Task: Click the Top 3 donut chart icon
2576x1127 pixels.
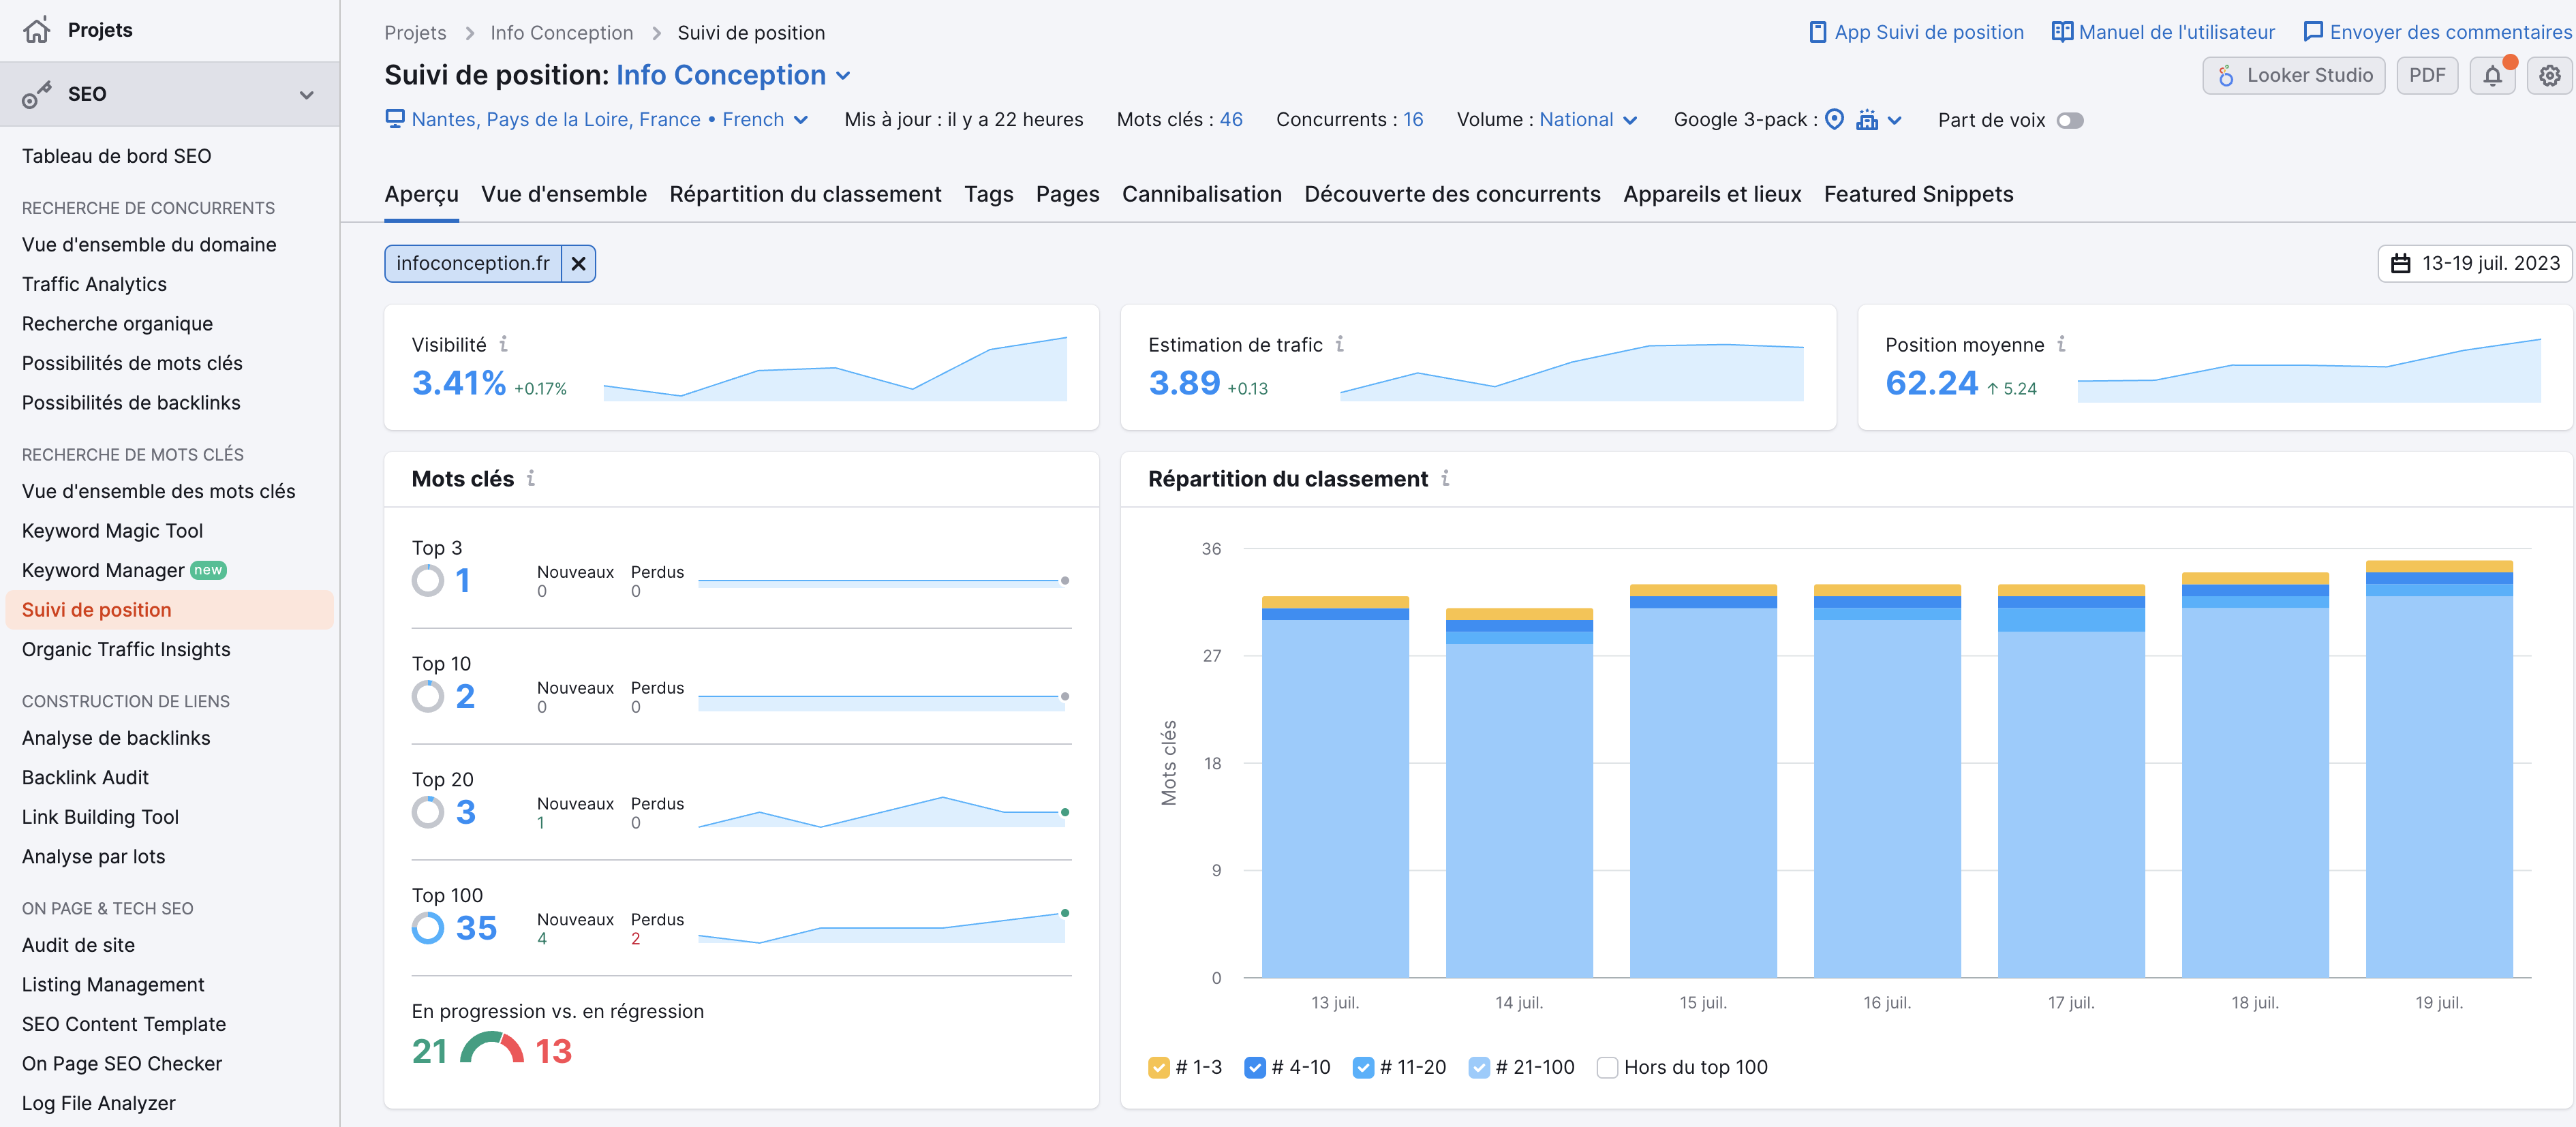Action: point(428,581)
